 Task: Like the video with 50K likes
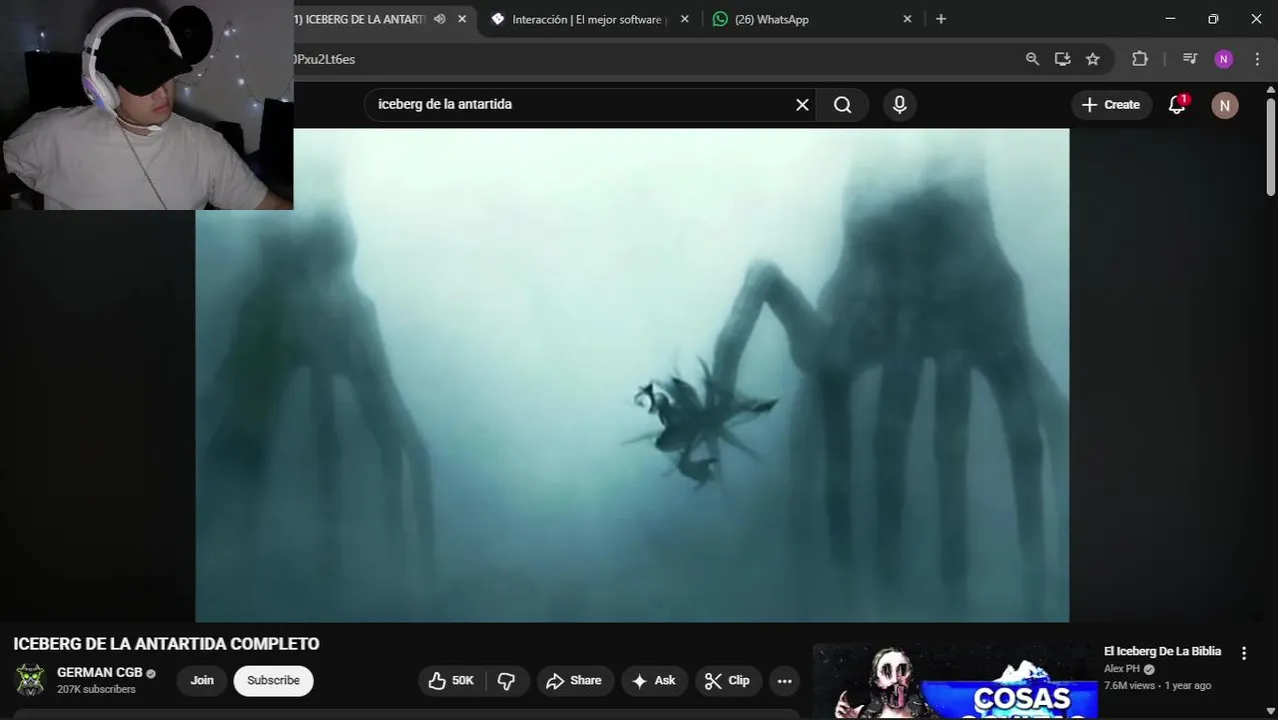(451, 681)
